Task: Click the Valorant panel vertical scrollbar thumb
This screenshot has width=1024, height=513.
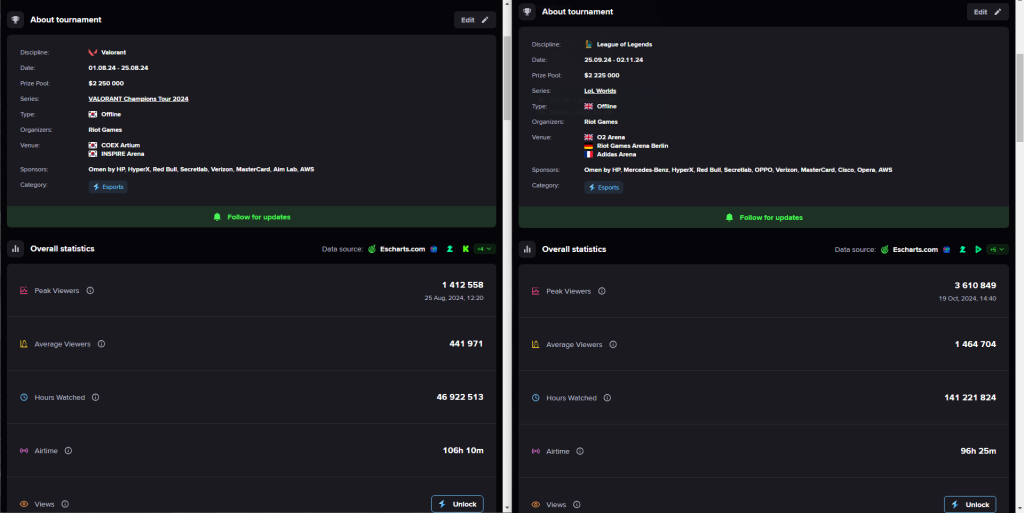Action: (507, 77)
